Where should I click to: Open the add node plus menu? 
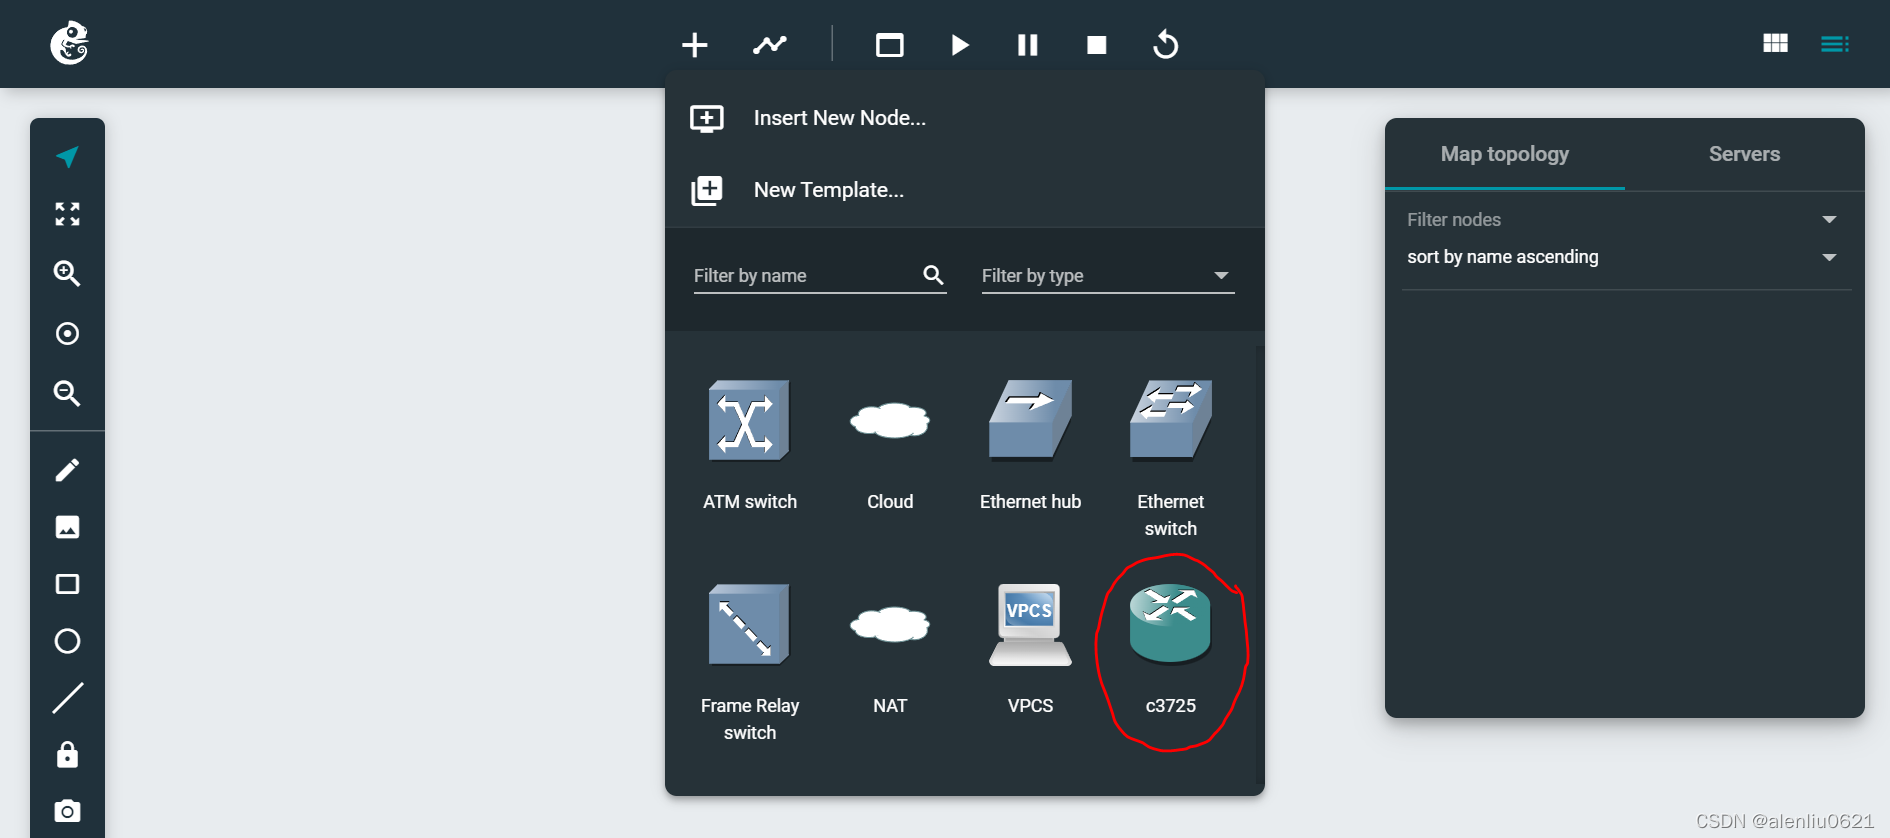695,45
